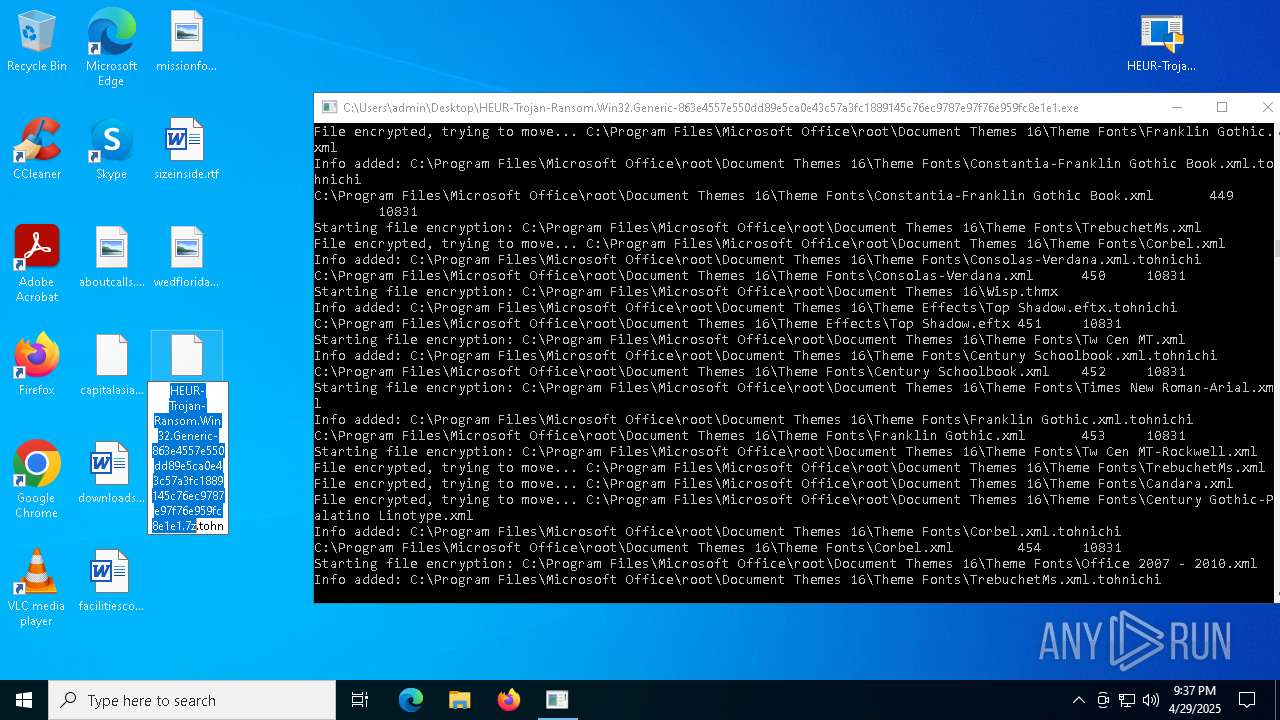Click console line 'Starting file encryption: ...Wisp.thmx'
The image size is (1280, 720).
(686, 292)
